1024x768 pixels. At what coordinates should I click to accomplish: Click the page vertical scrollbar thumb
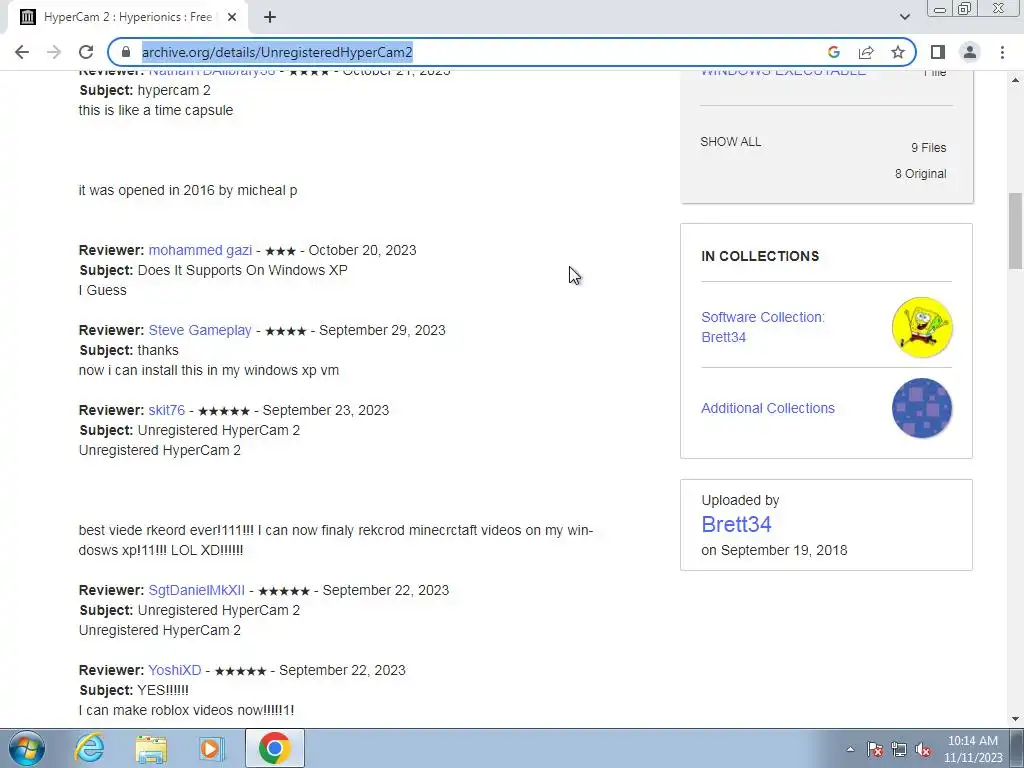click(1015, 231)
